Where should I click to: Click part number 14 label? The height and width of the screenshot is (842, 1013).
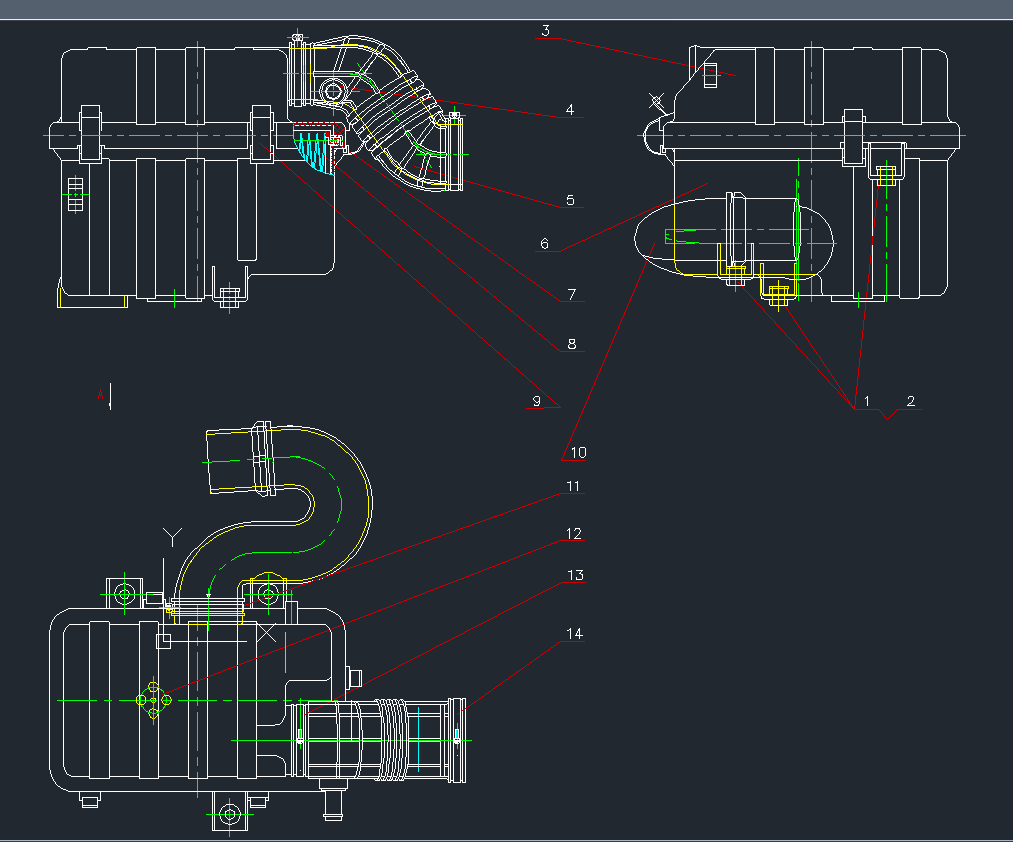click(x=573, y=634)
